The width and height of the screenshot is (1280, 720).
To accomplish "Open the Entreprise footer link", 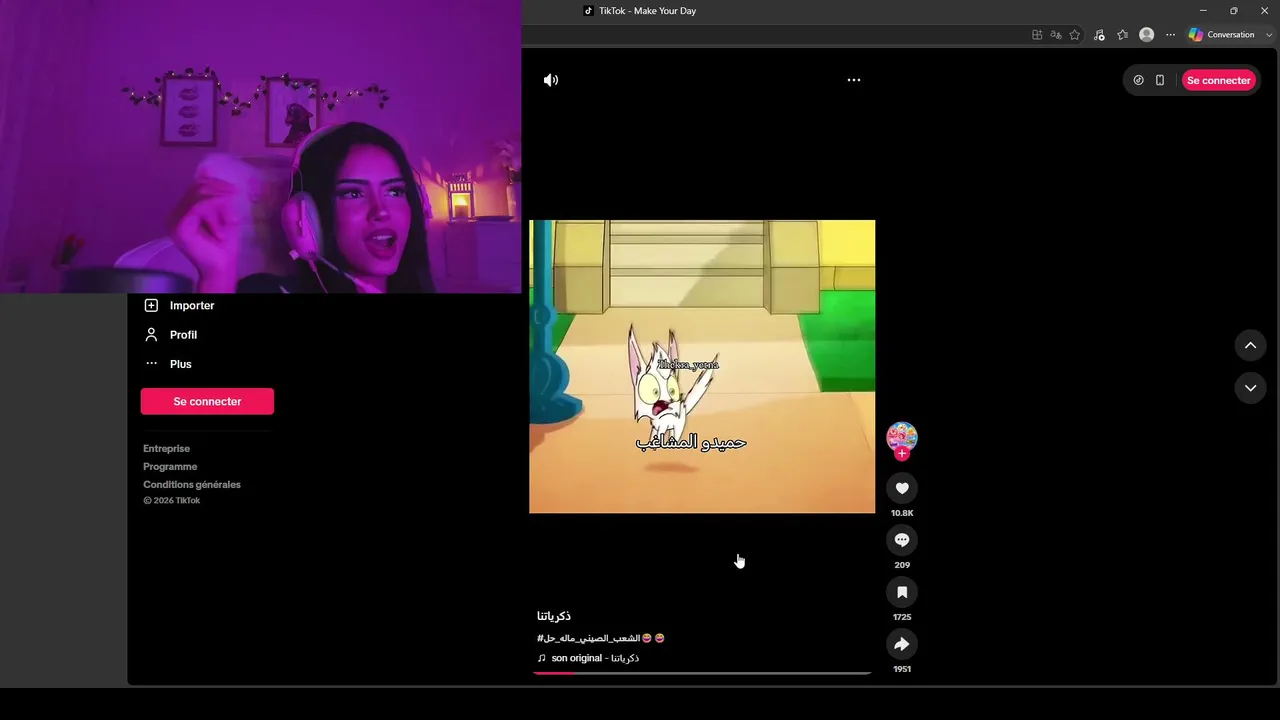I will pyautogui.click(x=166, y=449).
